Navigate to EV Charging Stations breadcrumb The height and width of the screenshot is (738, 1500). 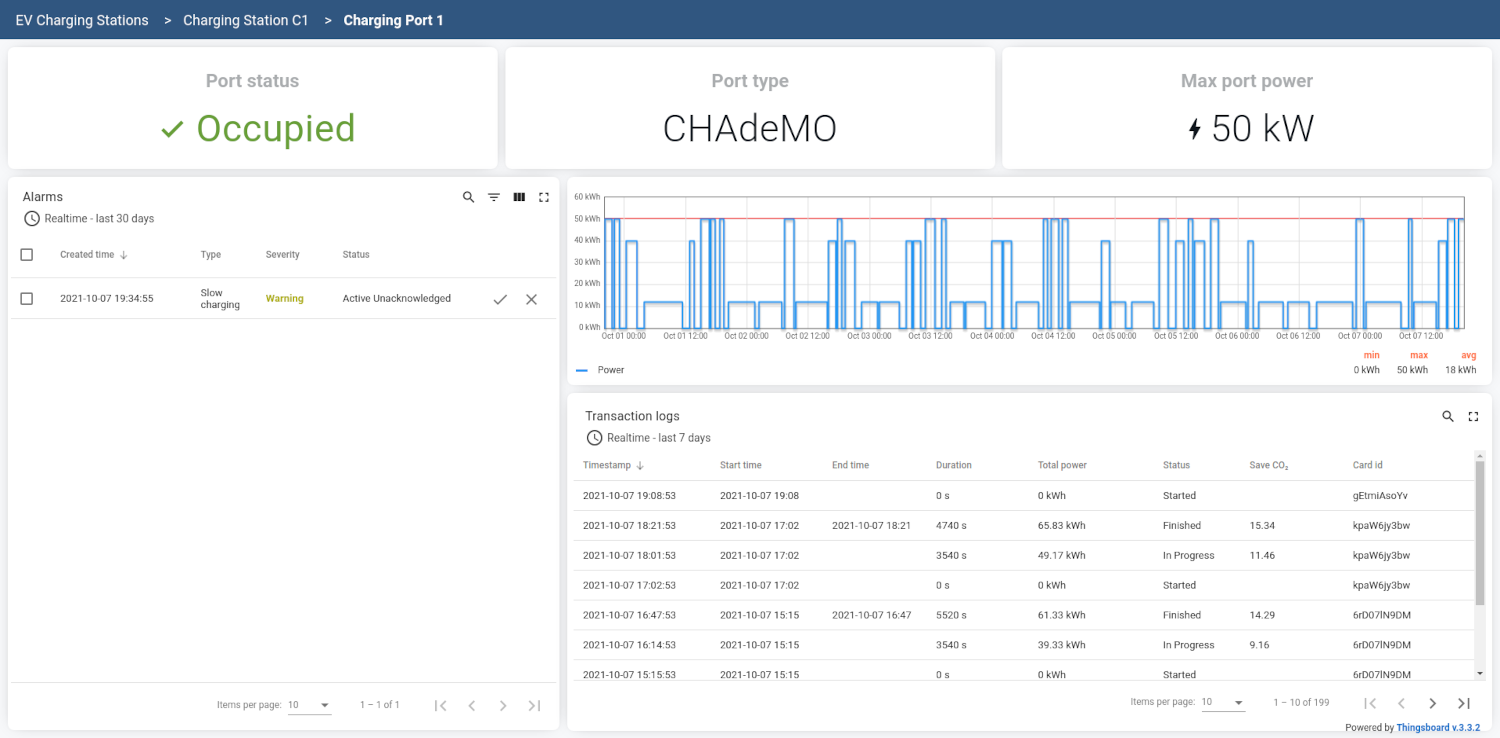(82, 20)
